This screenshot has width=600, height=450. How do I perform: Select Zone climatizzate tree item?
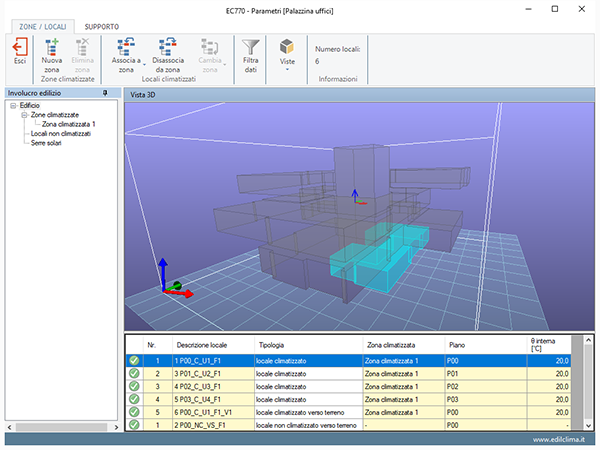click(x=55, y=115)
